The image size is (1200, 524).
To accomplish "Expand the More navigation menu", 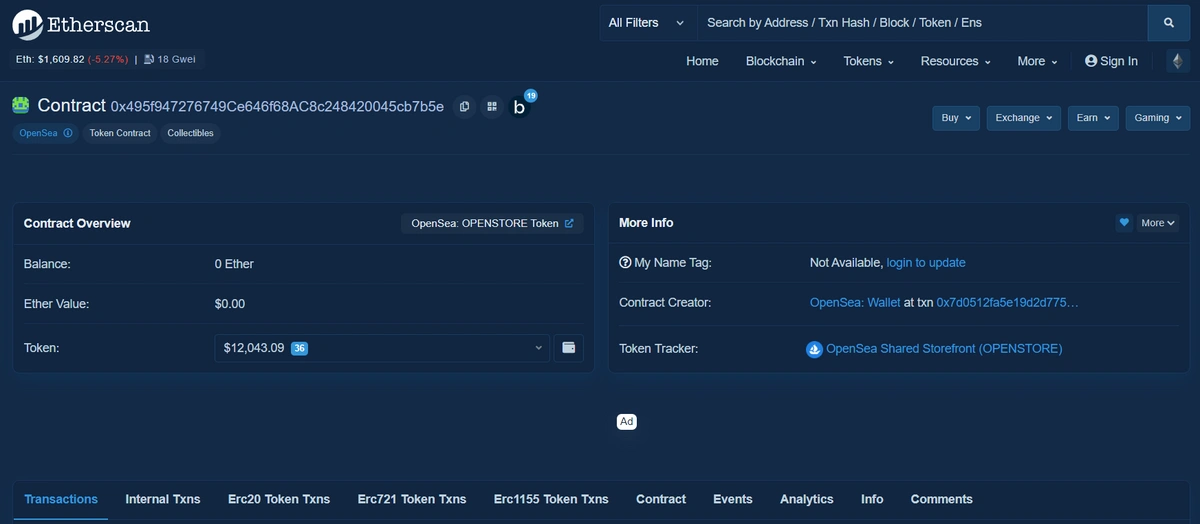I will [1037, 61].
